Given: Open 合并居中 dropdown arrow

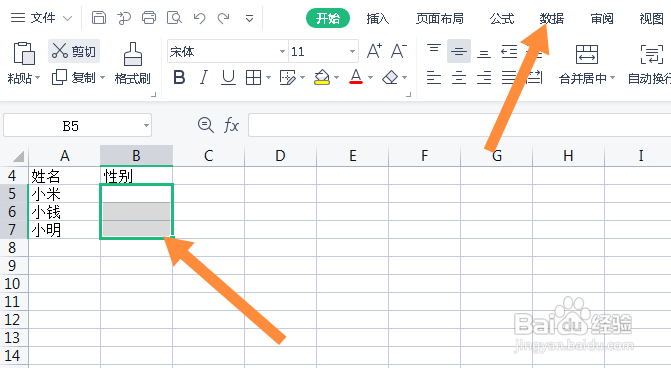Looking at the screenshot, I should pyautogui.click(x=612, y=78).
